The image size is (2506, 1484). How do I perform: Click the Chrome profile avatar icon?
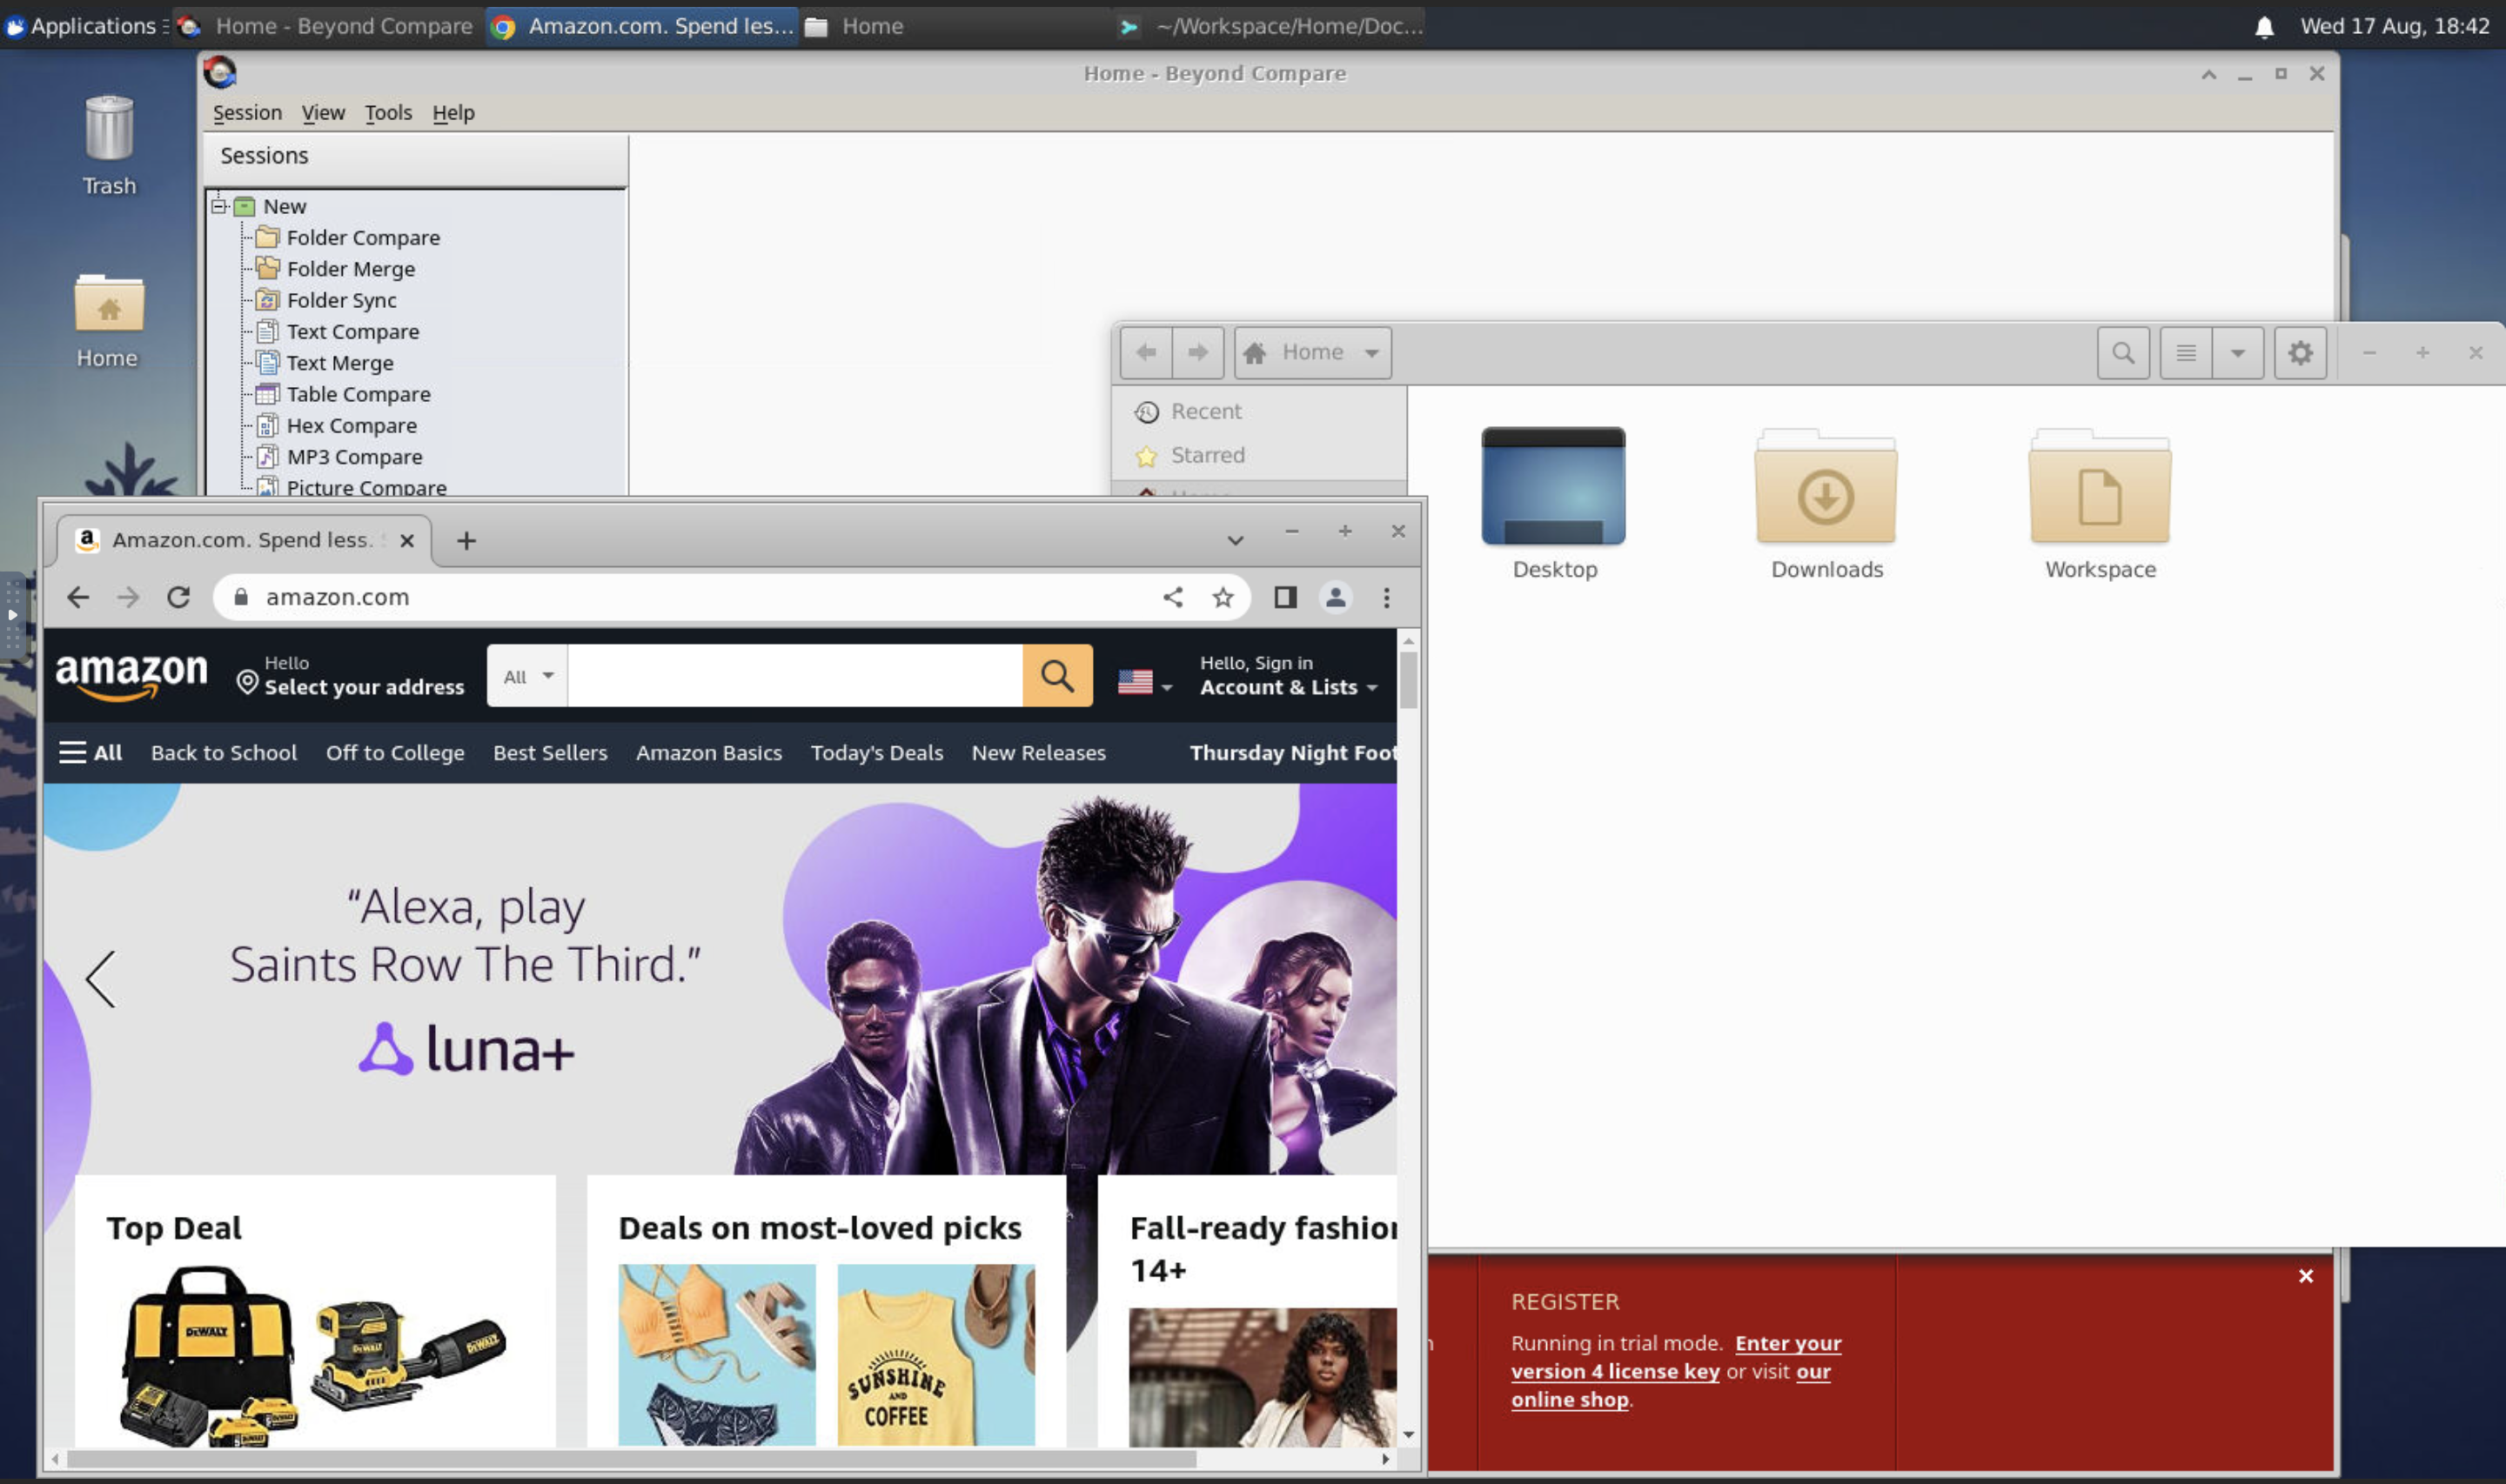coord(1335,597)
